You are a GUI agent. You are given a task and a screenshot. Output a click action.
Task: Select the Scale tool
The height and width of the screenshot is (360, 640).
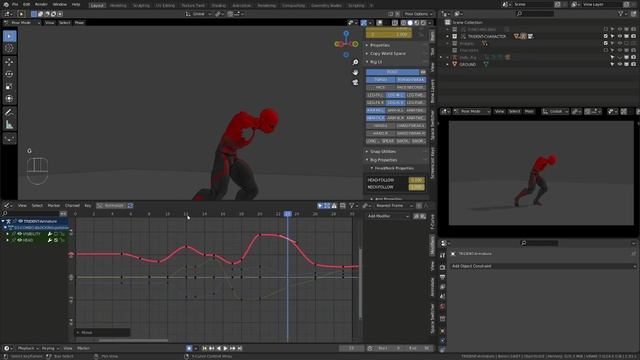pos(9,87)
